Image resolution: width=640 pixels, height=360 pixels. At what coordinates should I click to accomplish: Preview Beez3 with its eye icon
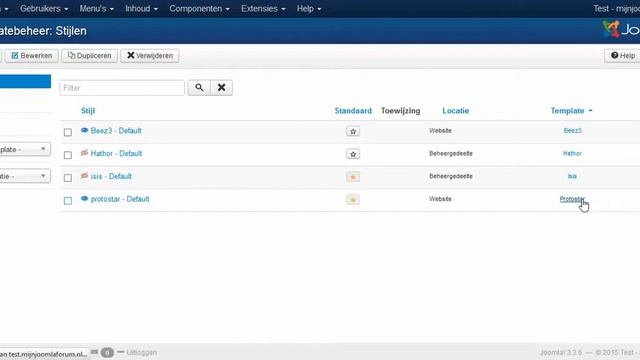(x=84, y=130)
